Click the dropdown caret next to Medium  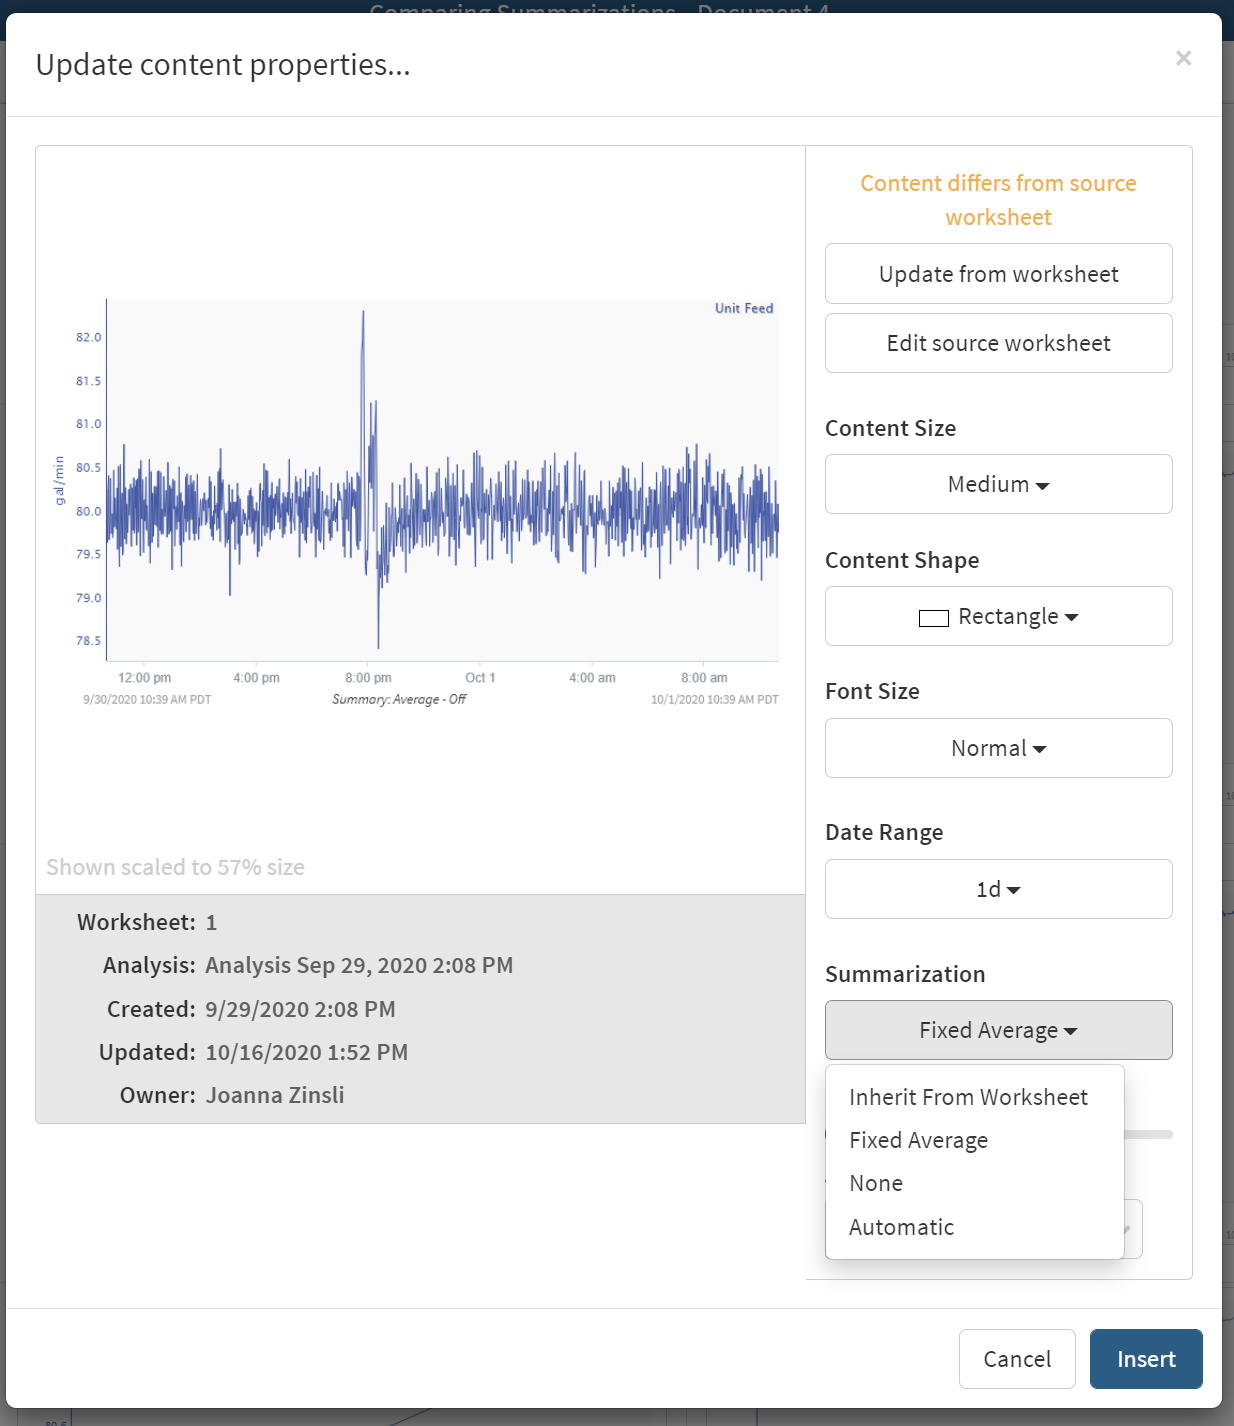point(1044,484)
